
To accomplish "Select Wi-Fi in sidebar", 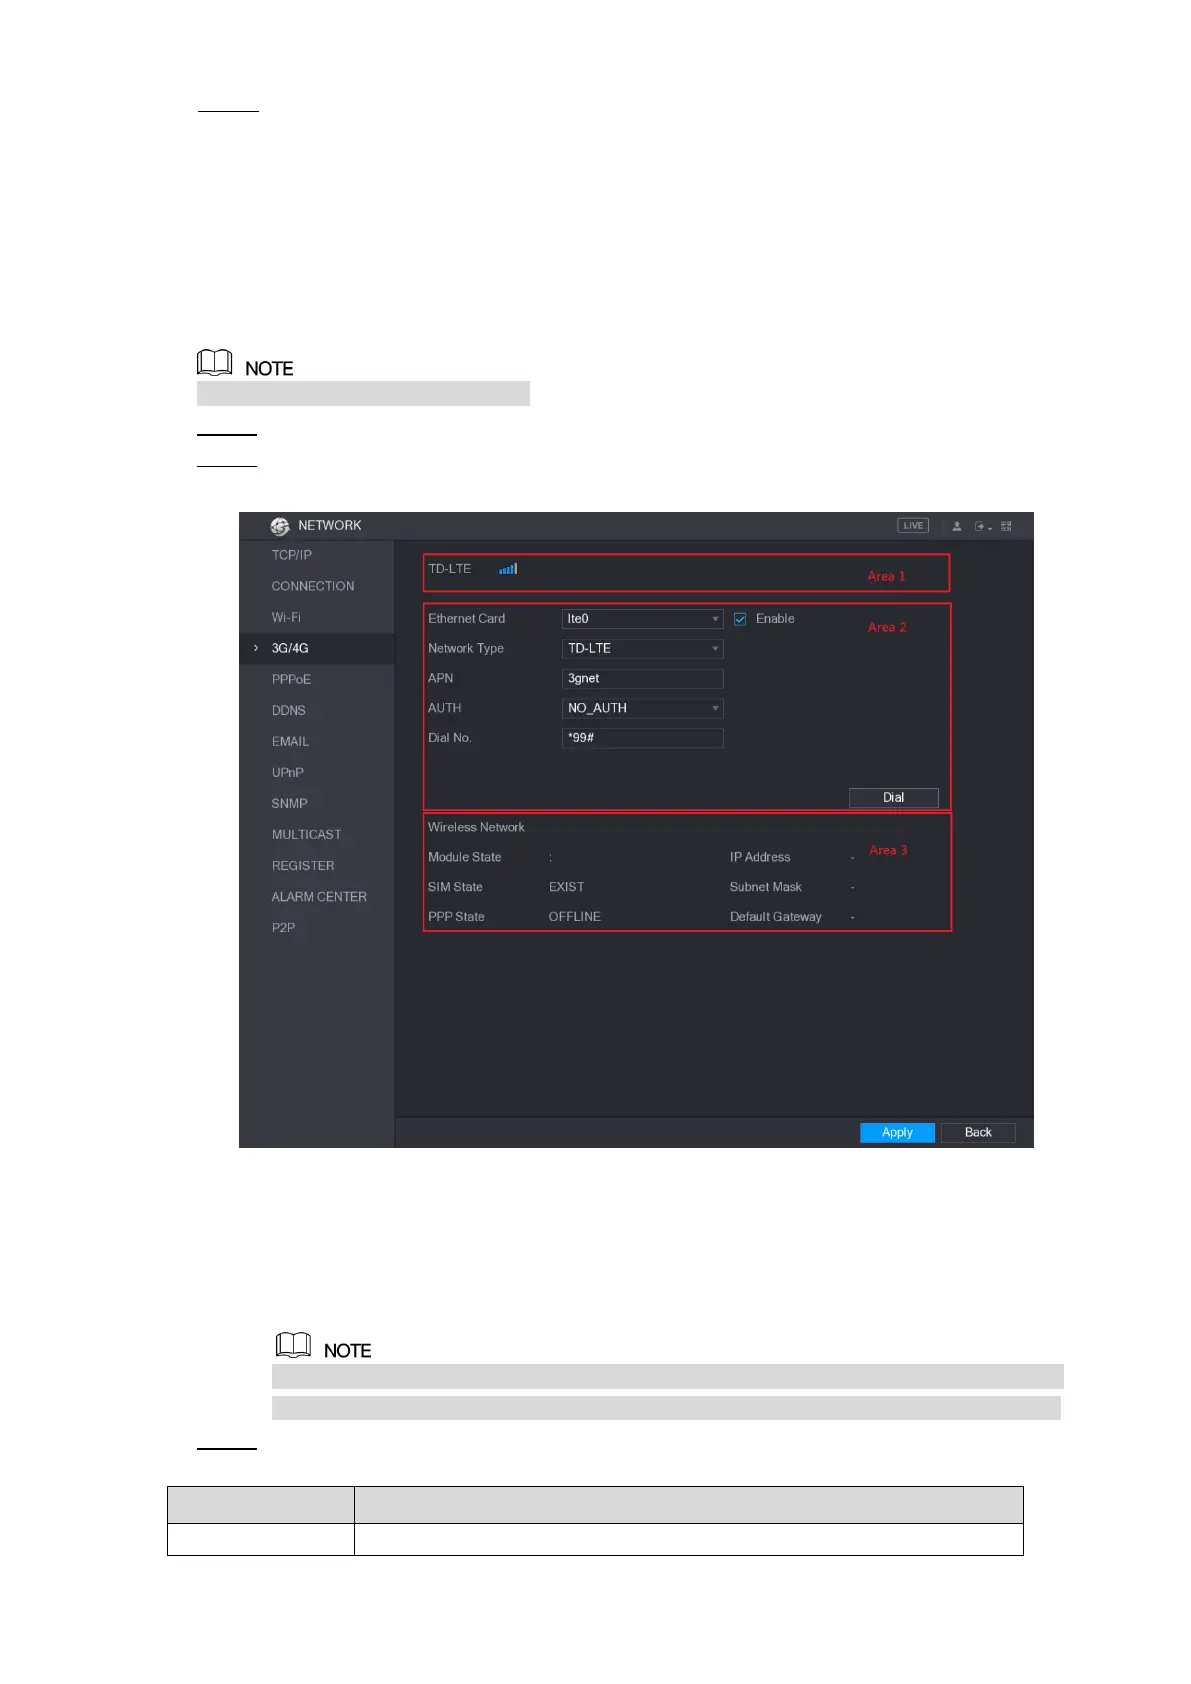I will pos(286,618).
